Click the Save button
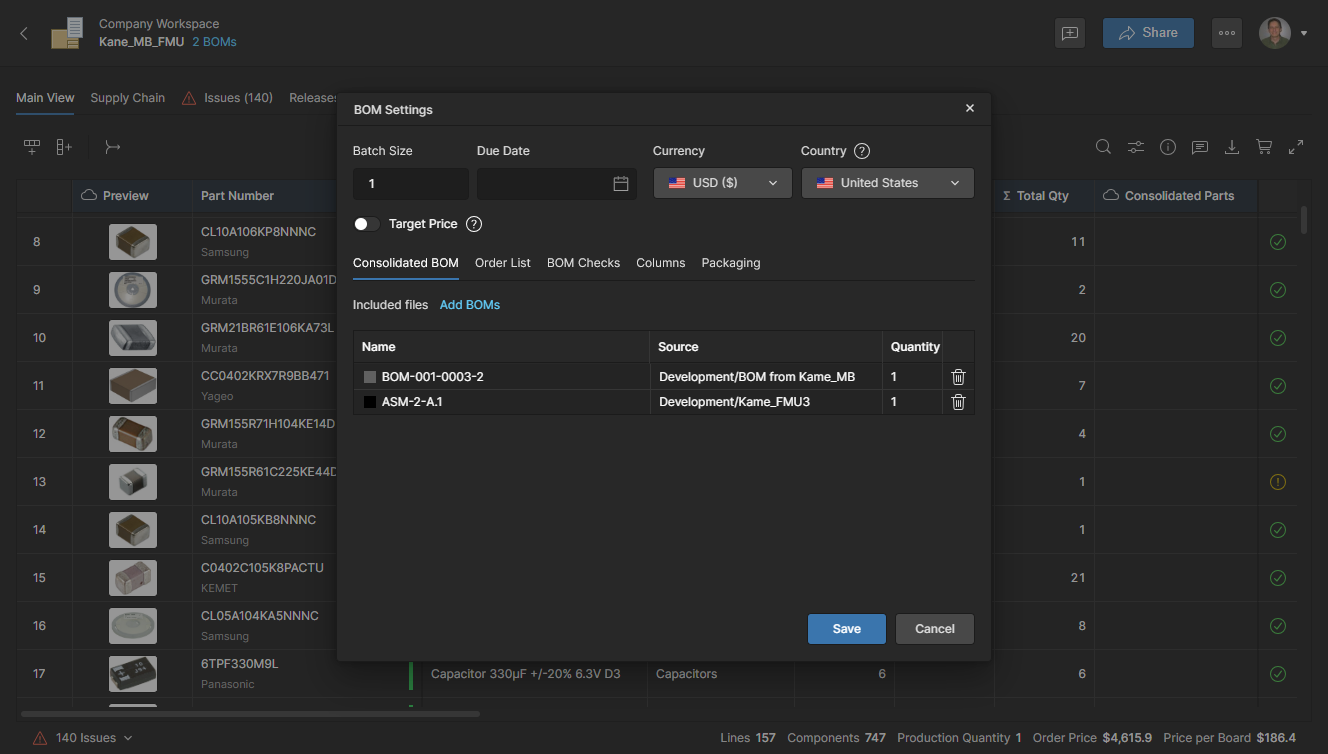 point(847,629)
